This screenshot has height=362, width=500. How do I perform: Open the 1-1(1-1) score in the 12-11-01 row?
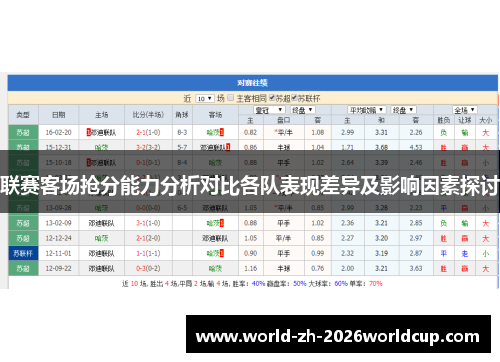point(148,253)
